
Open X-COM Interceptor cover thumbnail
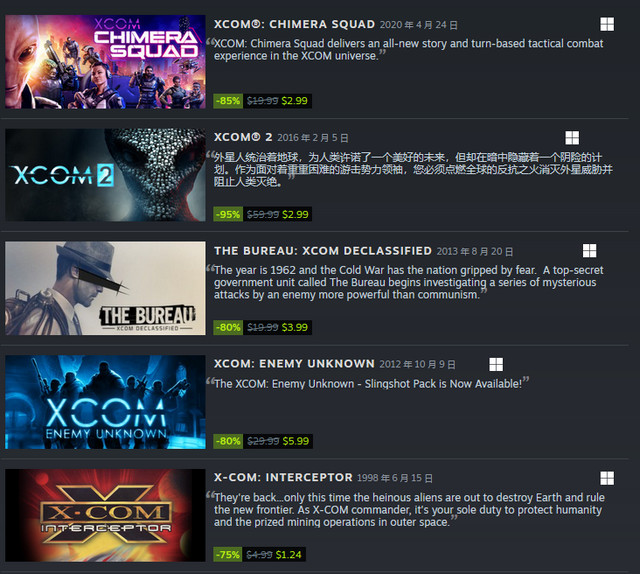(105, 515)
